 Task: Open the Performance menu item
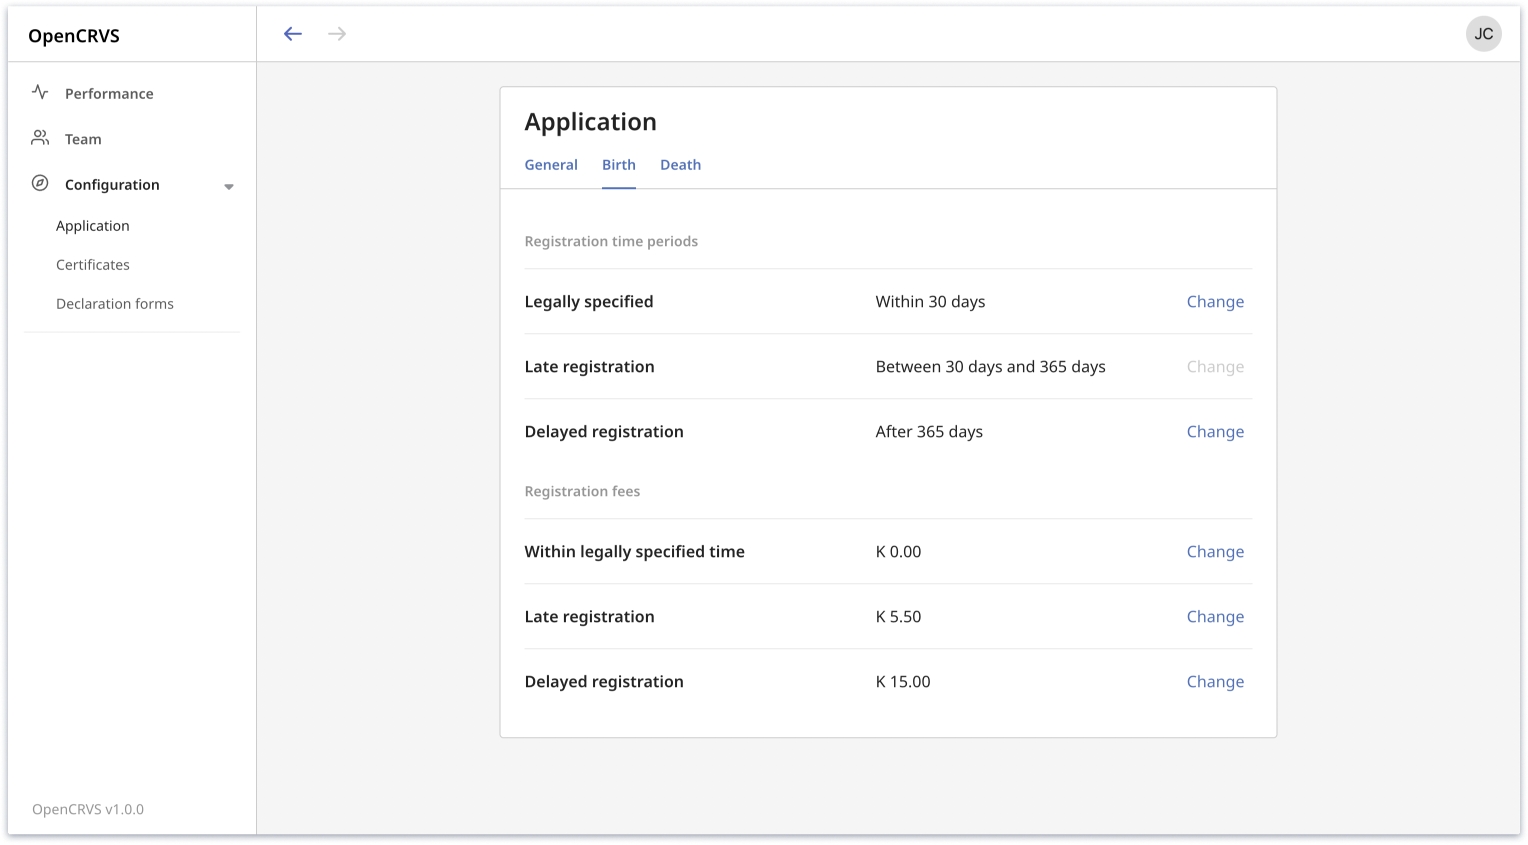(109, 94)
